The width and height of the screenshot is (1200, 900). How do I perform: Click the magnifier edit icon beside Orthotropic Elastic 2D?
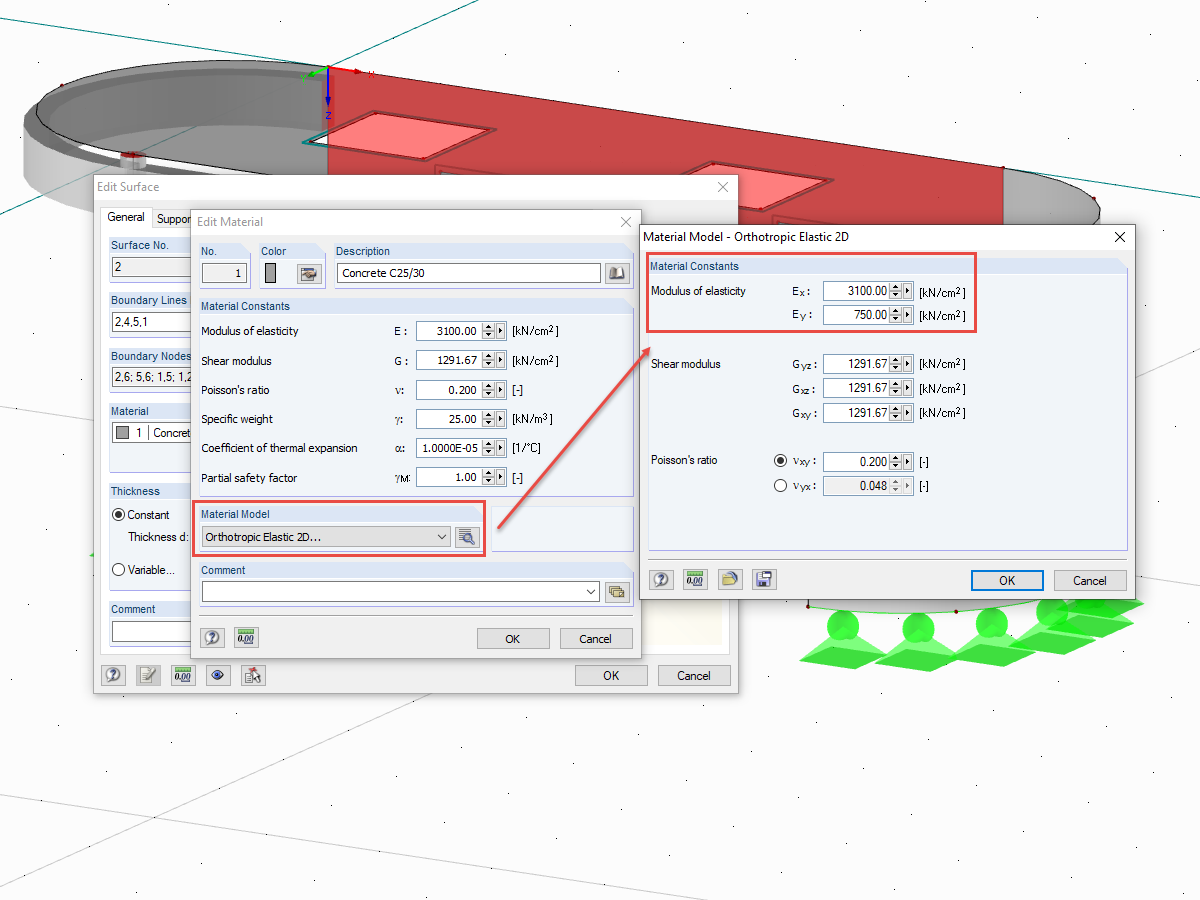[x=466, y=537]
